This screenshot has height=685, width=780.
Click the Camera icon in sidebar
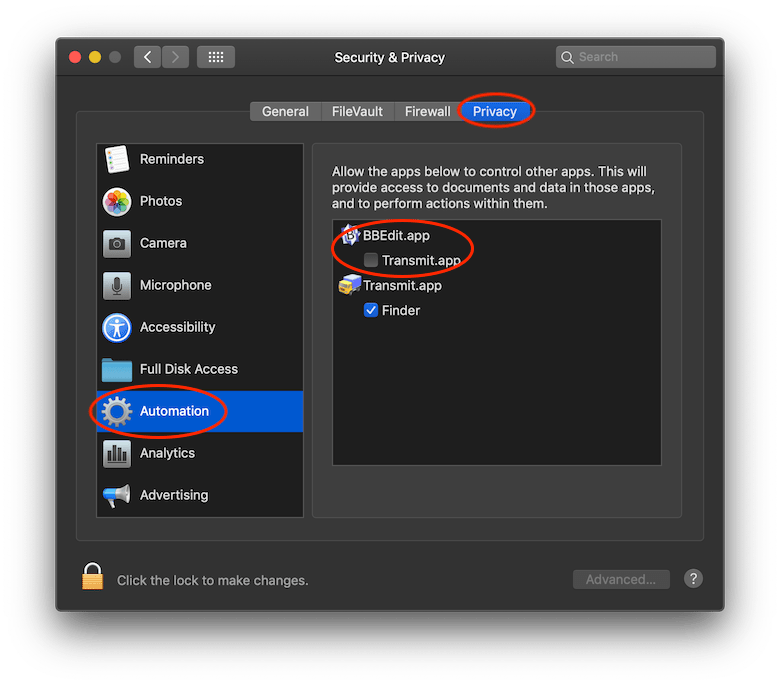tap(117, 243)
